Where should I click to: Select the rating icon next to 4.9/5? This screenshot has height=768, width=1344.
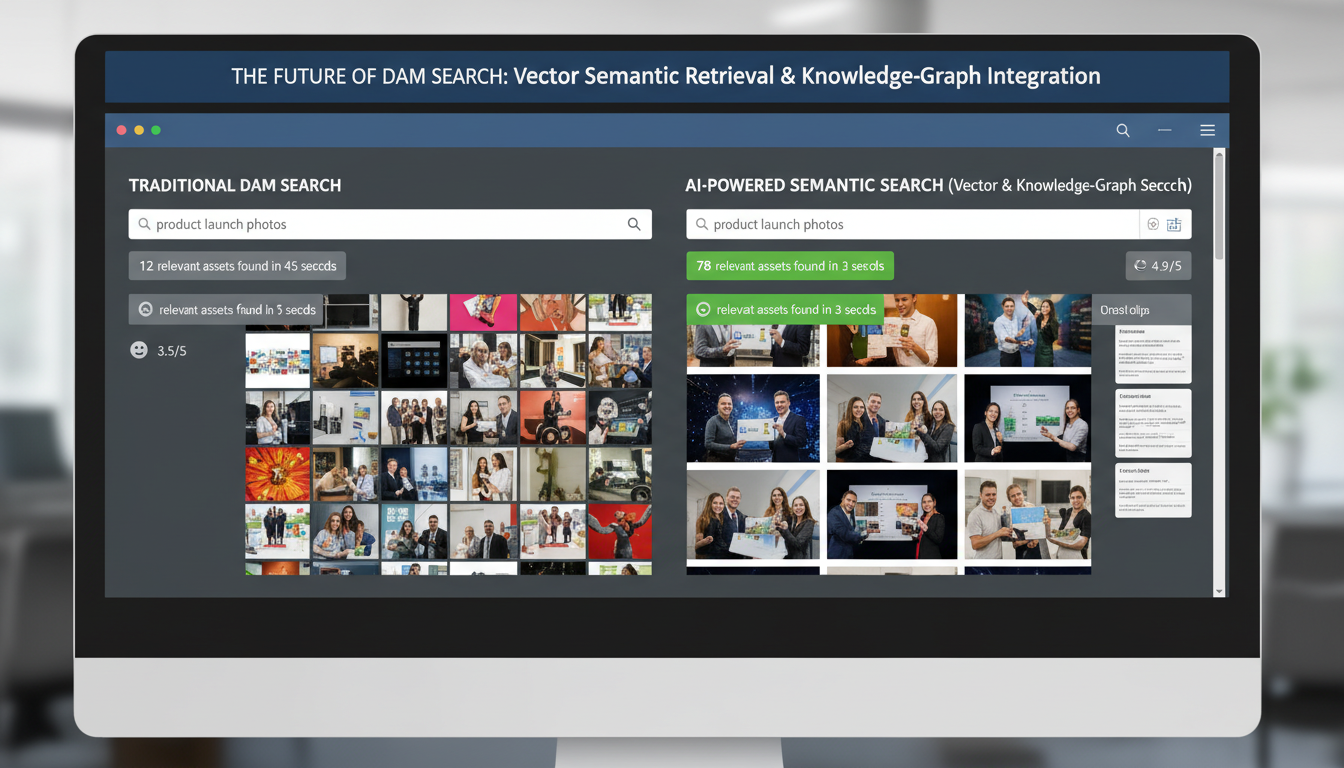click(1139, 266)
